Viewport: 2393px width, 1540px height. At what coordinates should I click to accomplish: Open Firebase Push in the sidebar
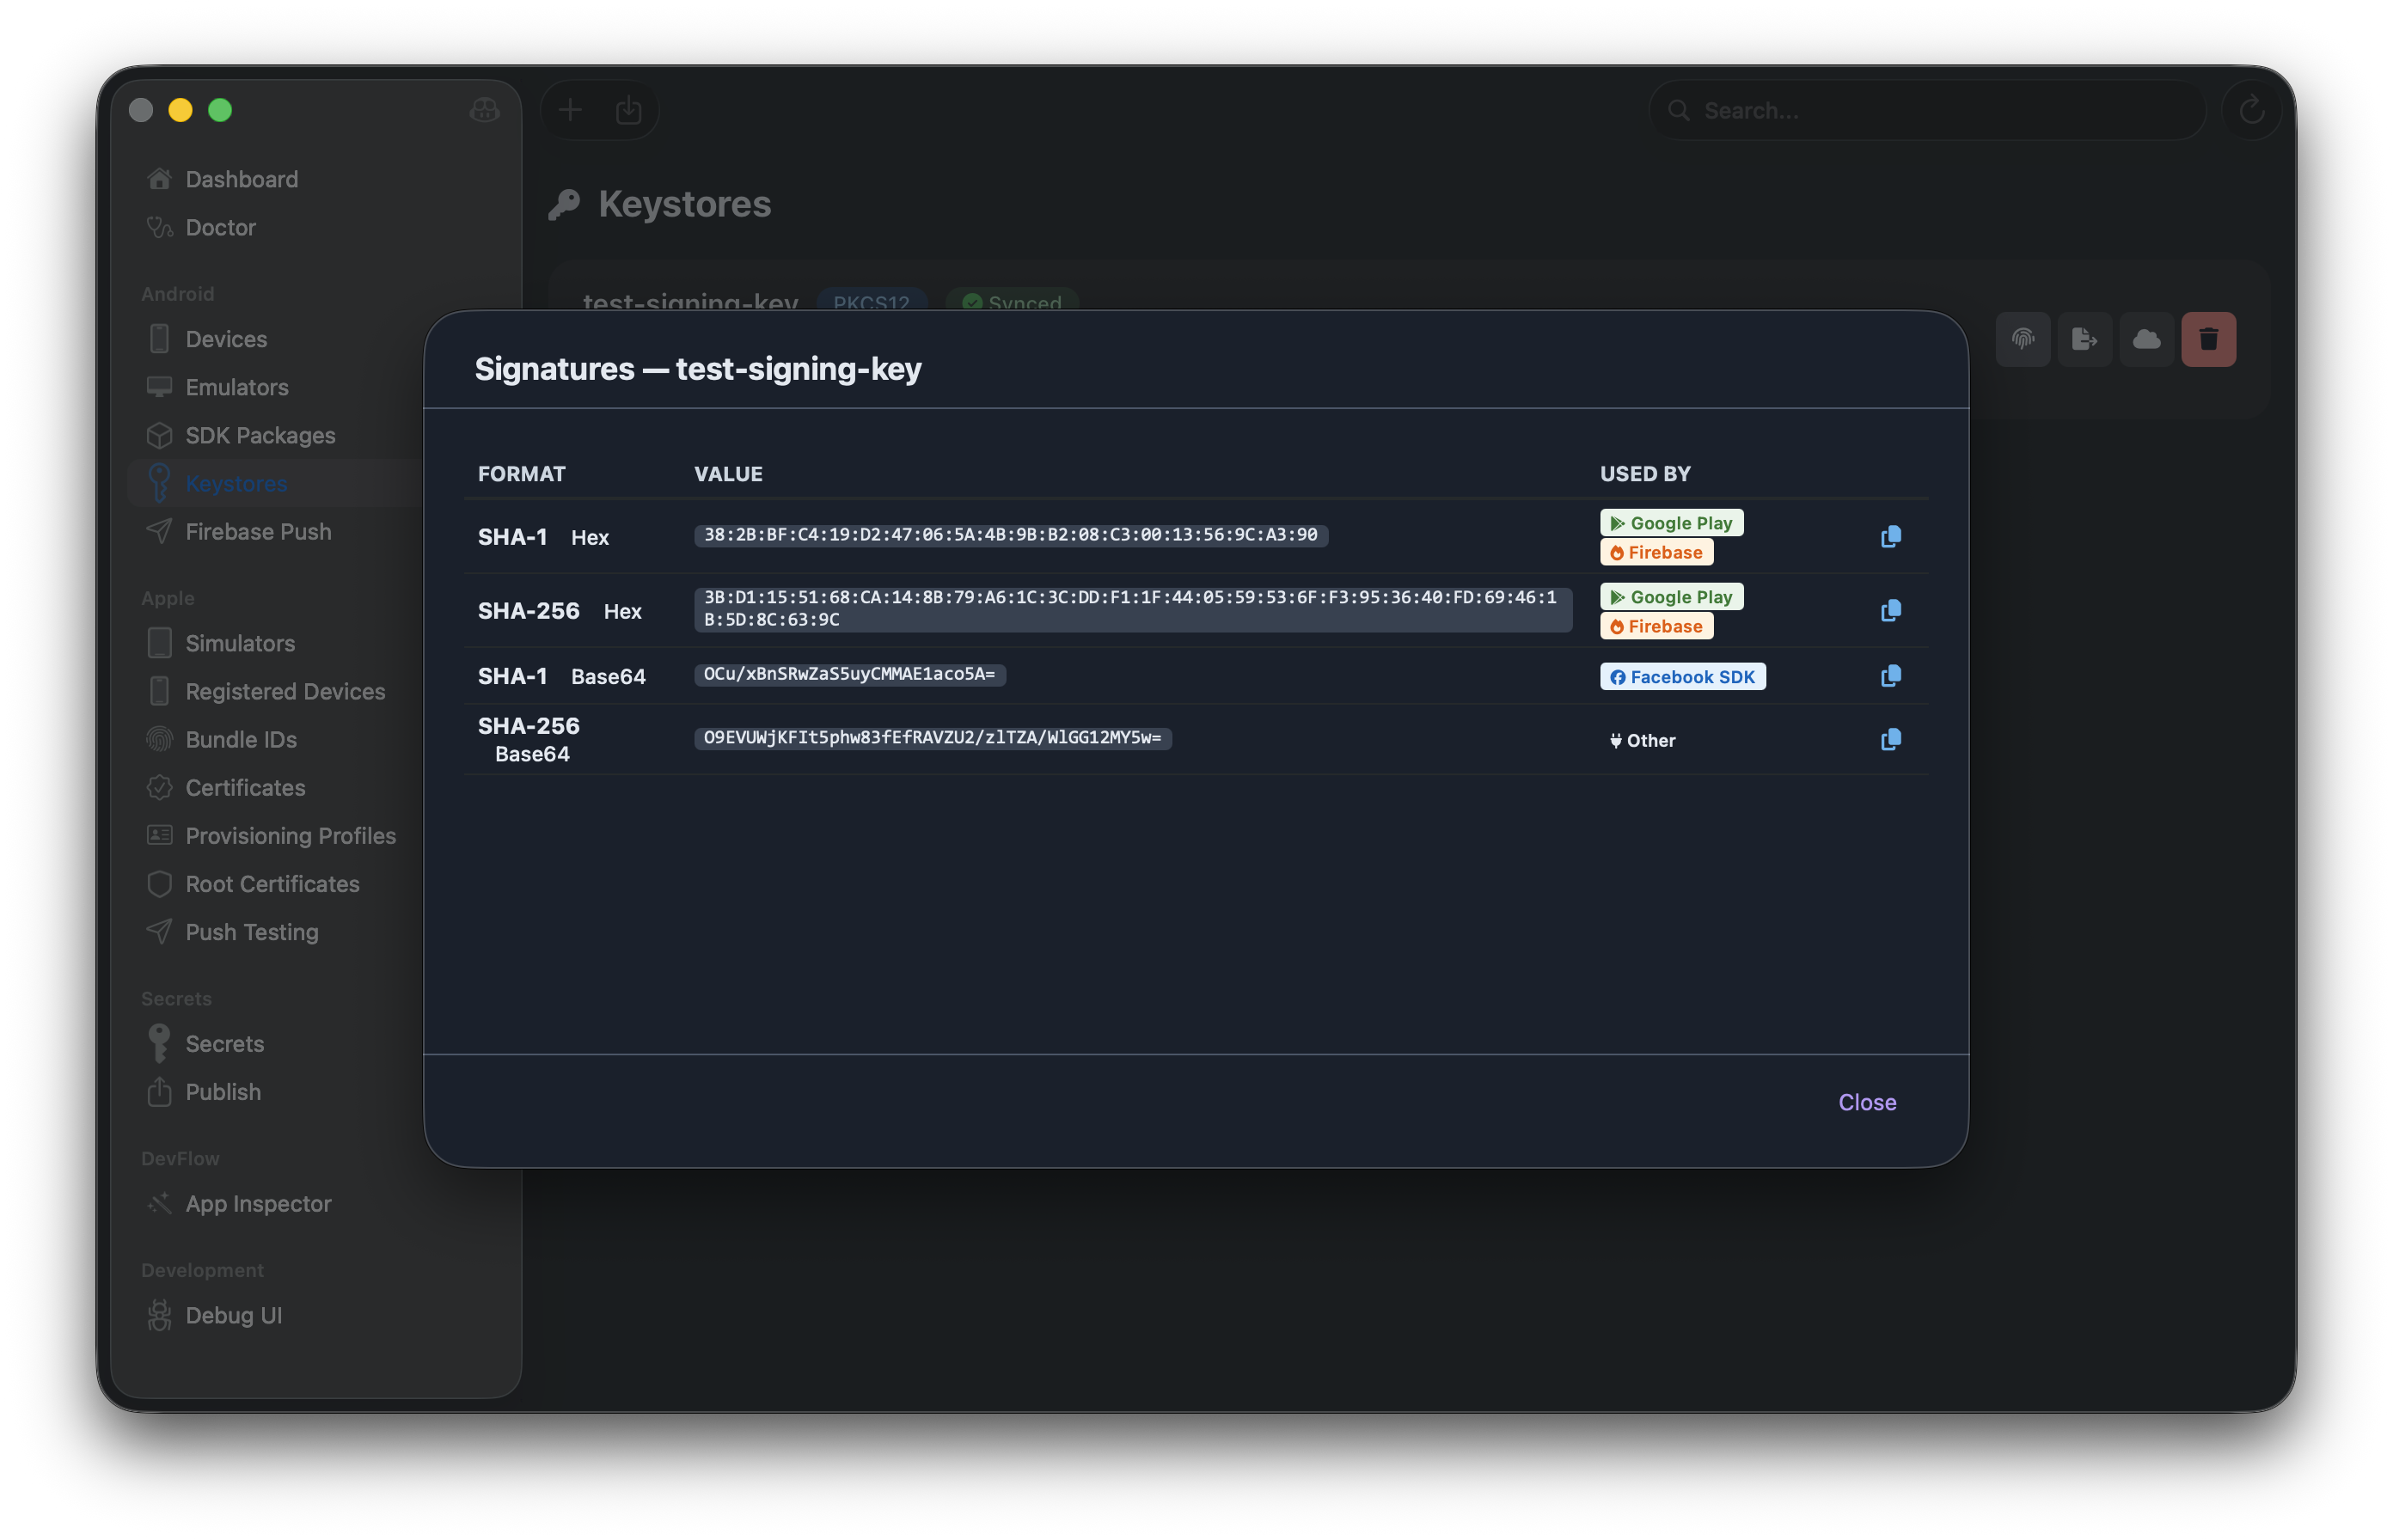click(x=258, y=531)
